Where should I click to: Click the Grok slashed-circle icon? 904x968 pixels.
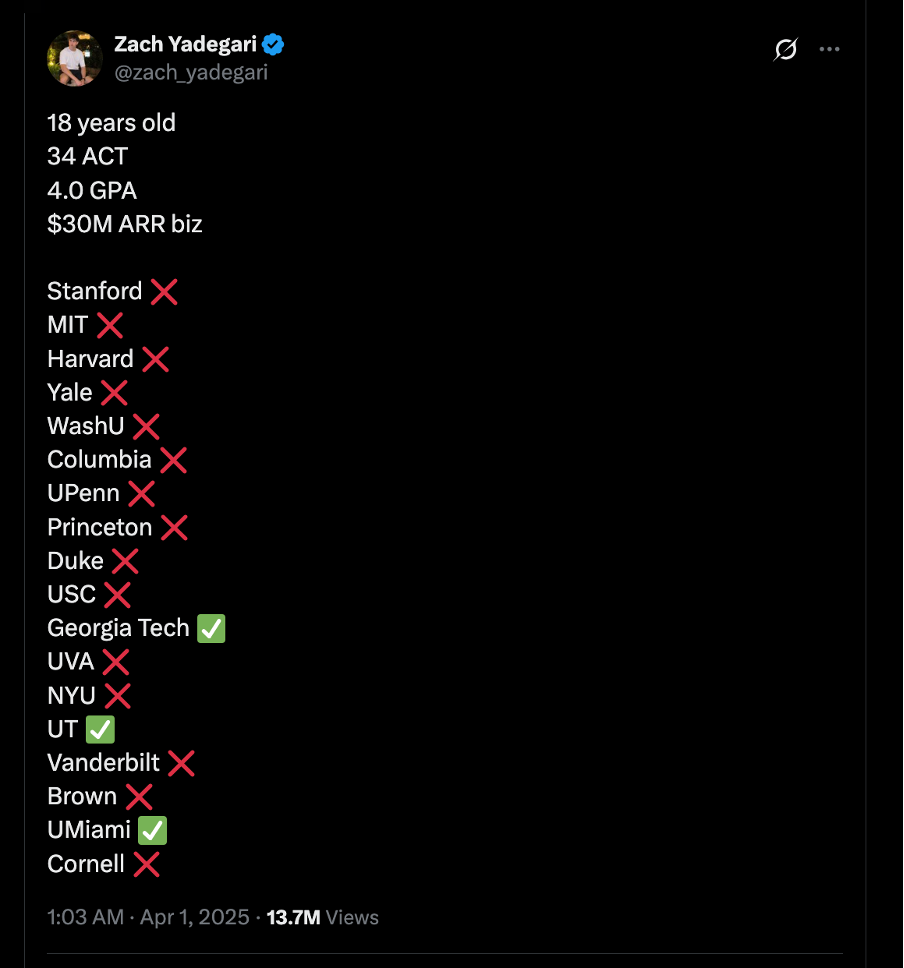point(785,49)
